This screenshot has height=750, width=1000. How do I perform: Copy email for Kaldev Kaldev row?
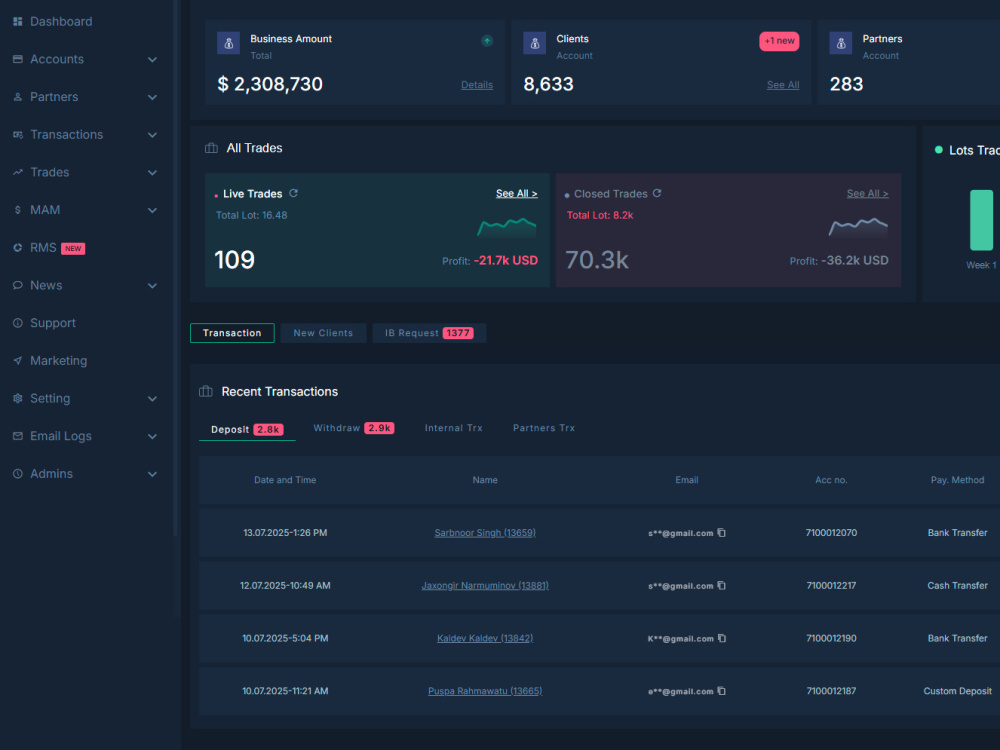(722, 638)
